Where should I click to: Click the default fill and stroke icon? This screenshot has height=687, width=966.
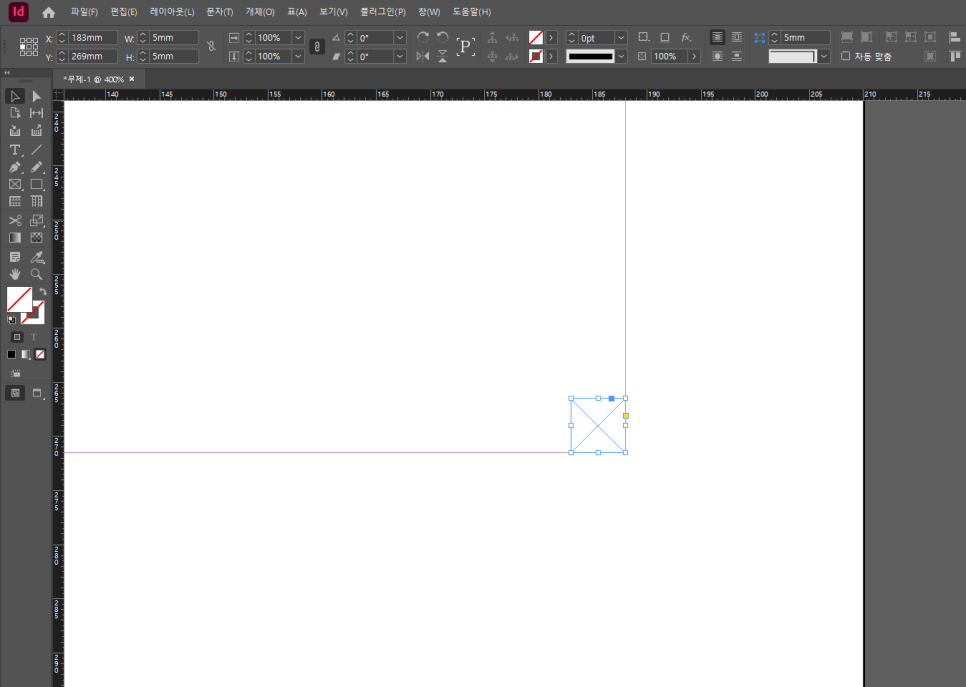(x=11, y=319)
